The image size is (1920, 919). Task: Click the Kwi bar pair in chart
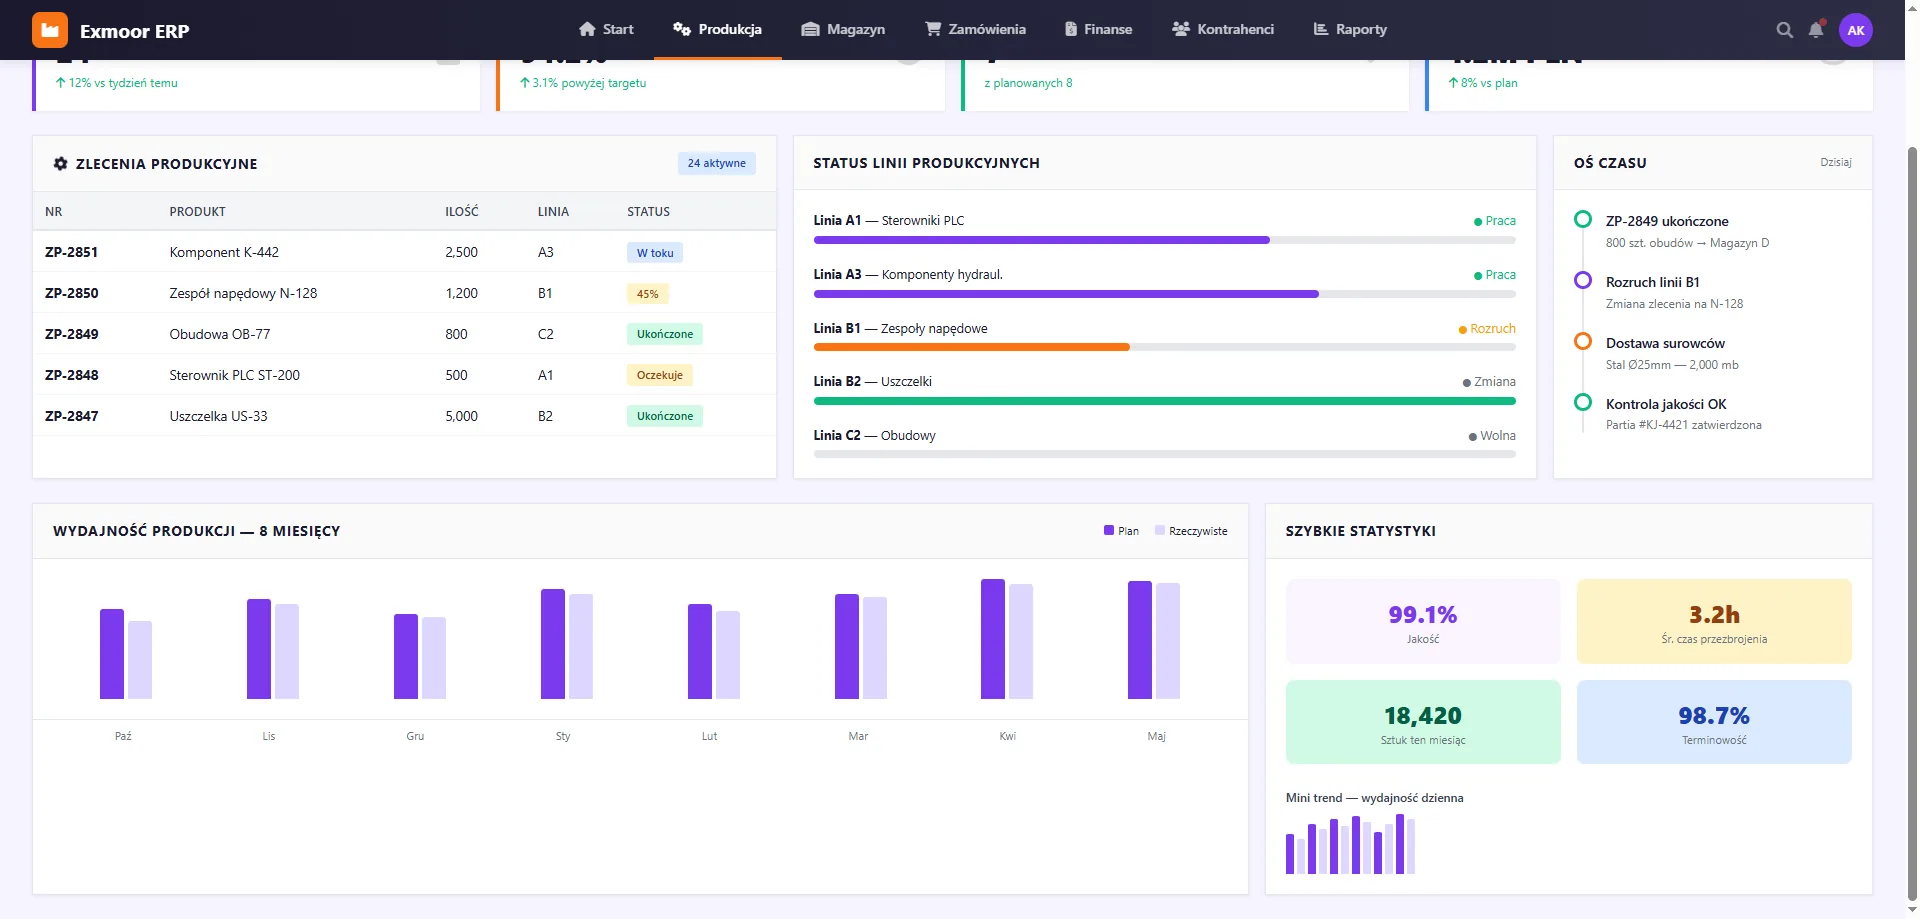tap(1007, 639)
